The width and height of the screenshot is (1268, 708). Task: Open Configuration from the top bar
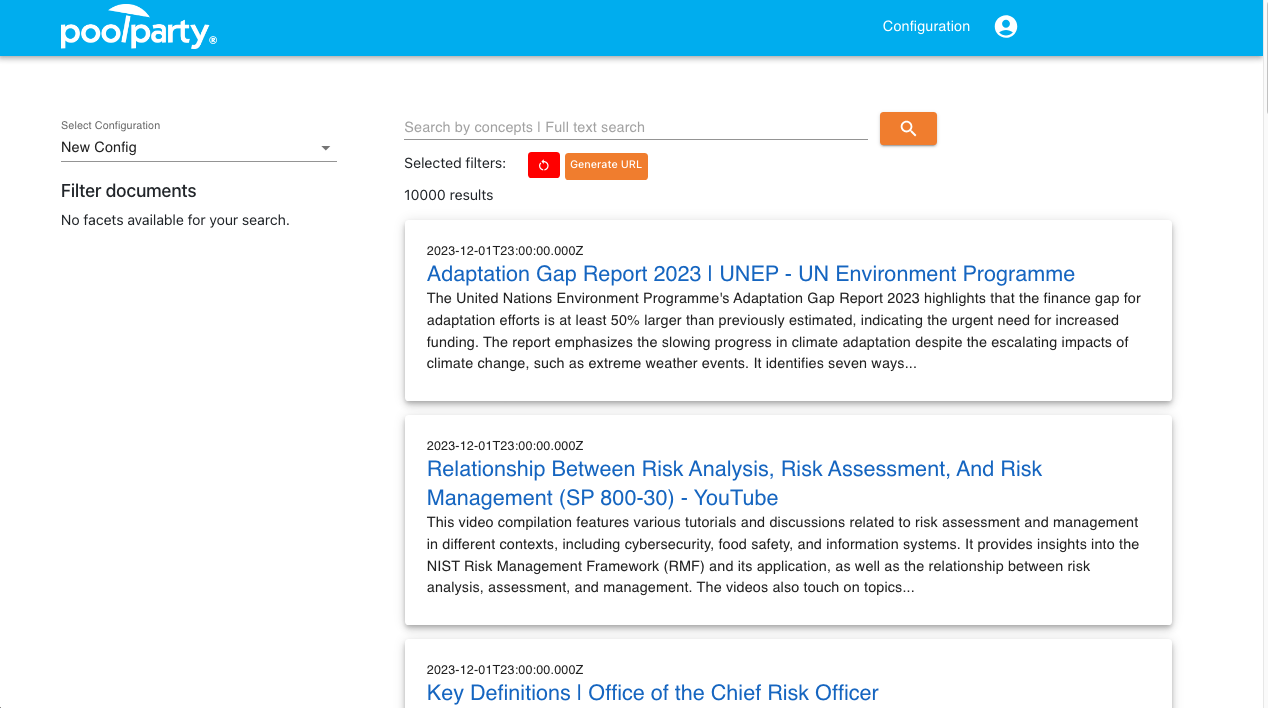[926, 27]
